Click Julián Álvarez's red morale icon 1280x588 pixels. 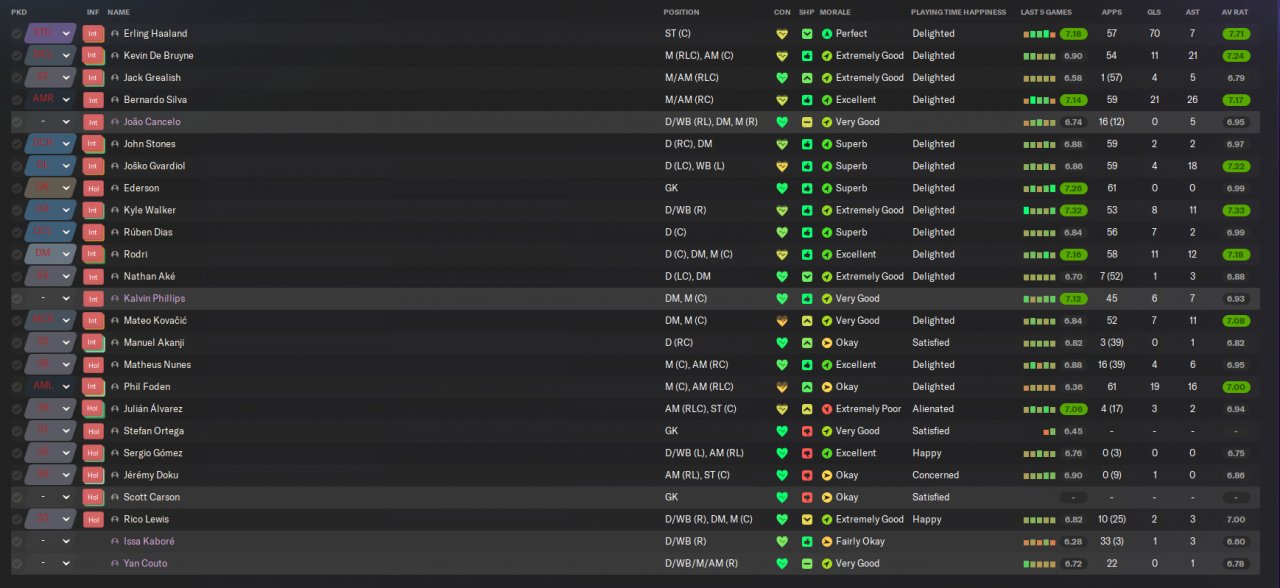pyautogui.click(x=826, y=409)
